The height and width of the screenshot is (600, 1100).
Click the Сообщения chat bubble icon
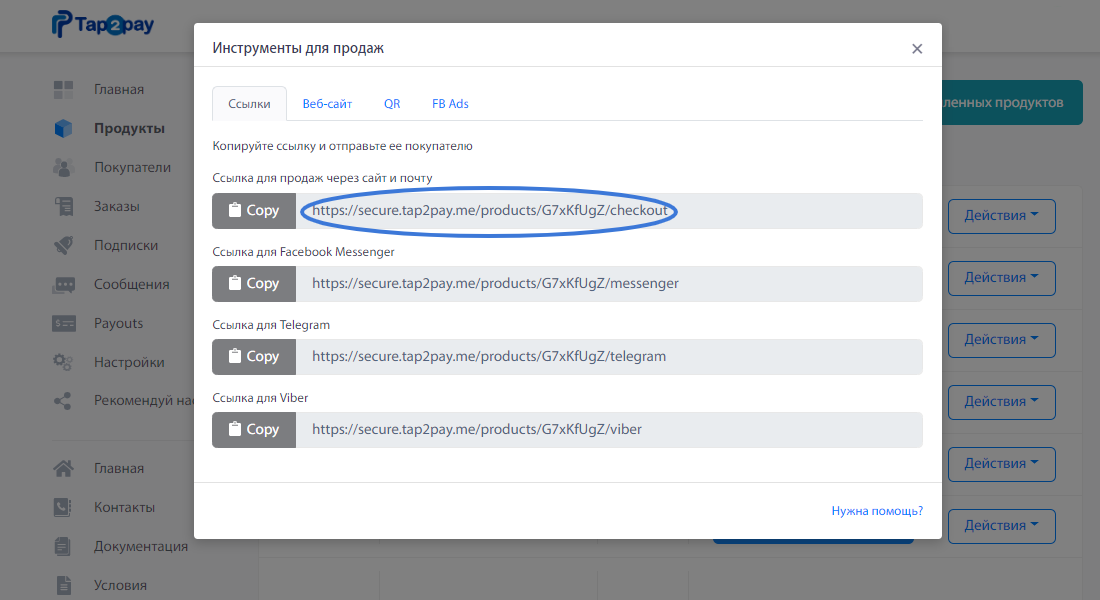(64, 285)
